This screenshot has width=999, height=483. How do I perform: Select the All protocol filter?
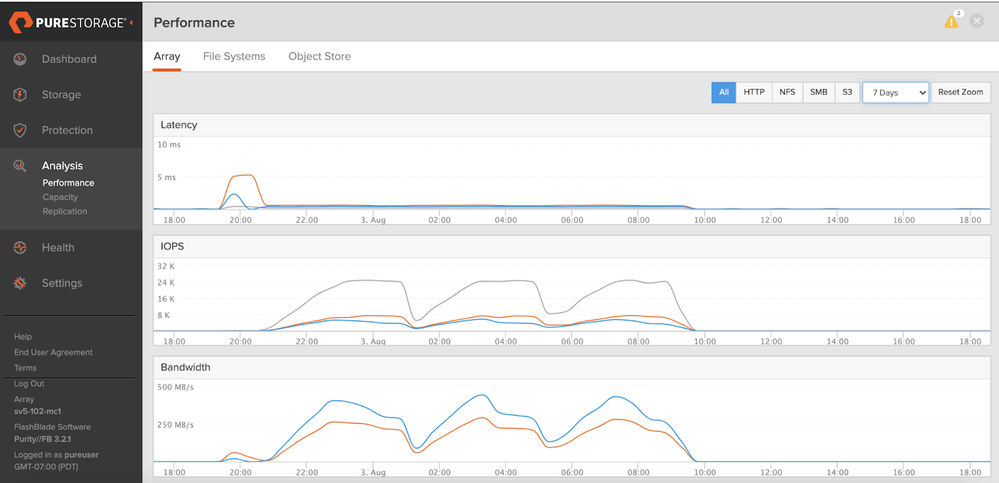pyautogui.click(x=724, y=92)
